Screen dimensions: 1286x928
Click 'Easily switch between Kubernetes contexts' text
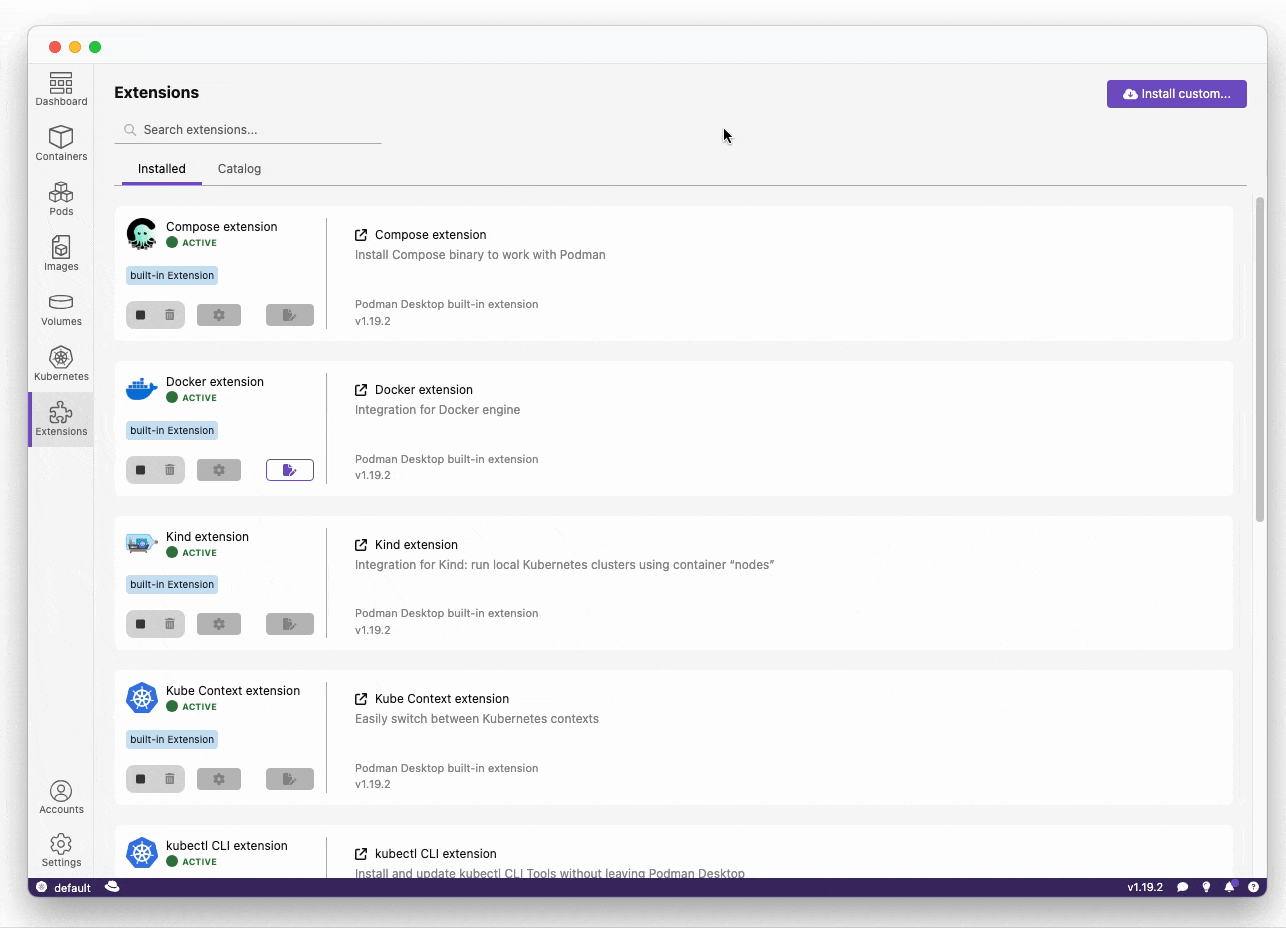pyautogui.click(x=477, y=719)
